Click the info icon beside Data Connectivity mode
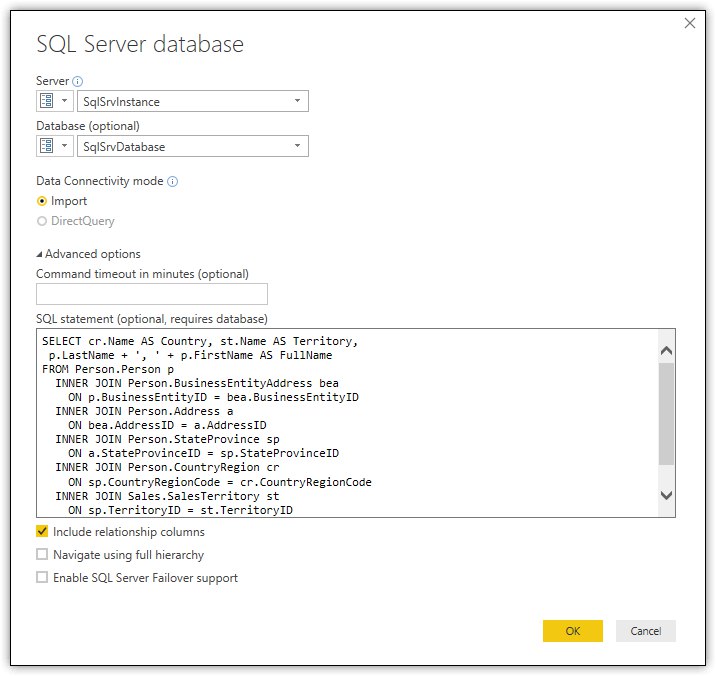716x676 pixels. [x=173, y=181]
